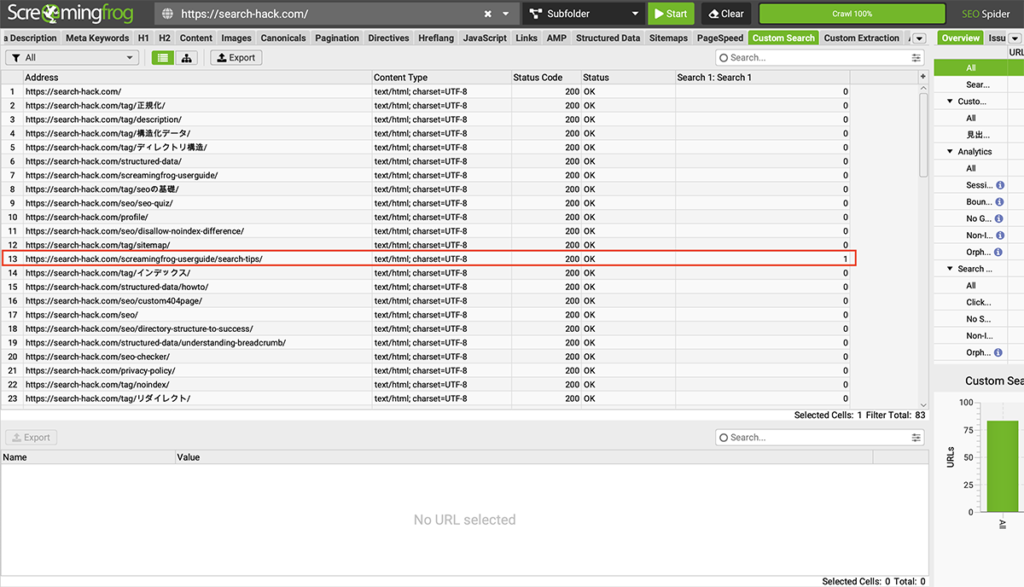Open the PageSpeed tab

point(720,38)
